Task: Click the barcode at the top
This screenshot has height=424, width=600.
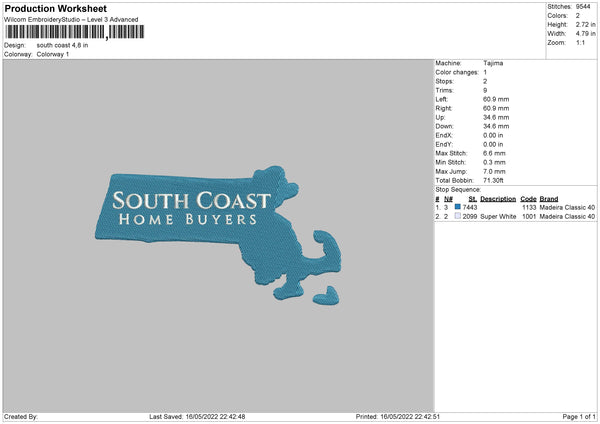Action: (x=75, y=32)
